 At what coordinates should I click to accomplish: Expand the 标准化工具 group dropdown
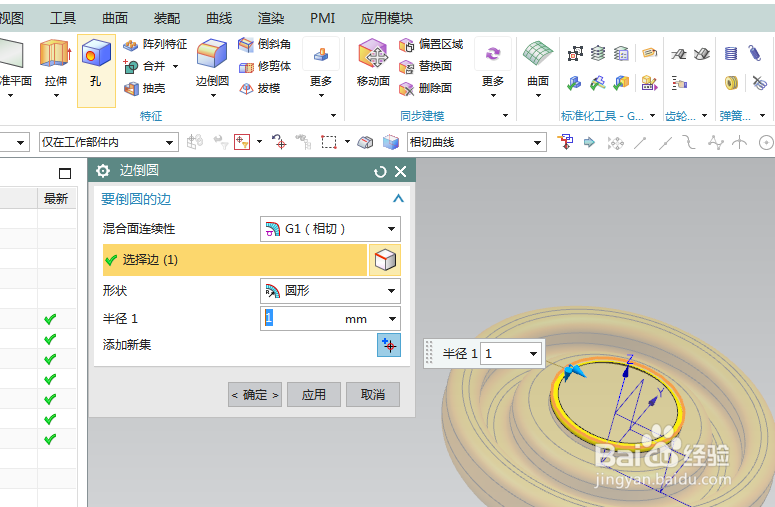coord(652,116)
